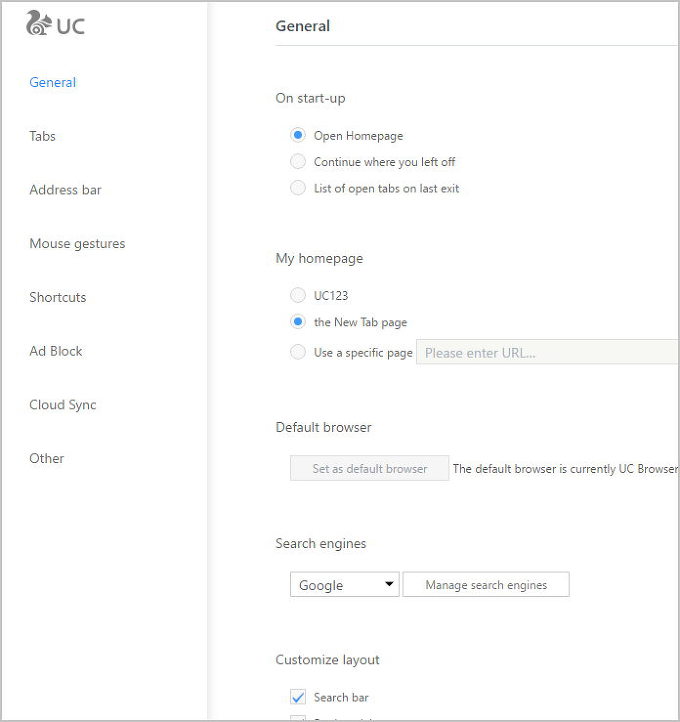This screenshot has height=722, width=680.
Task: Select Open Homepage start-up option
Action: pyautogui.click(x=298, y=135)
